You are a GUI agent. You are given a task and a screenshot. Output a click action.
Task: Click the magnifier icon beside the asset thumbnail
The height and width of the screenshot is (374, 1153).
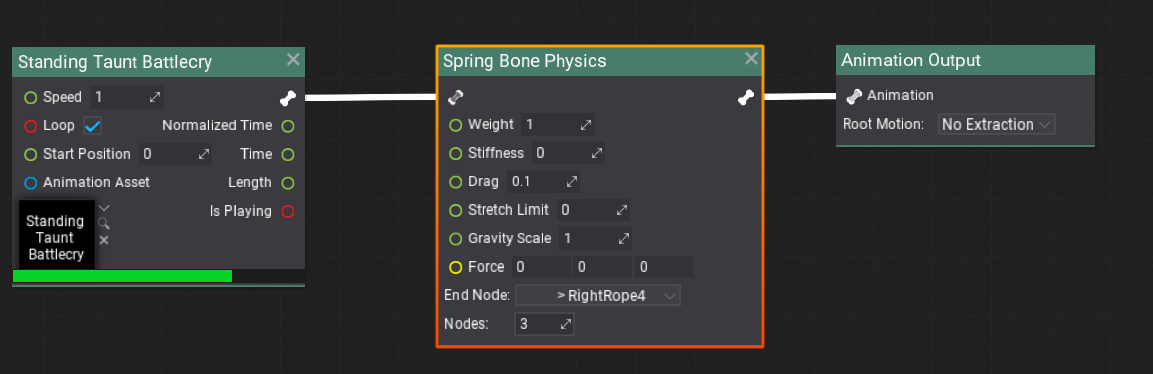coord(104,223)
